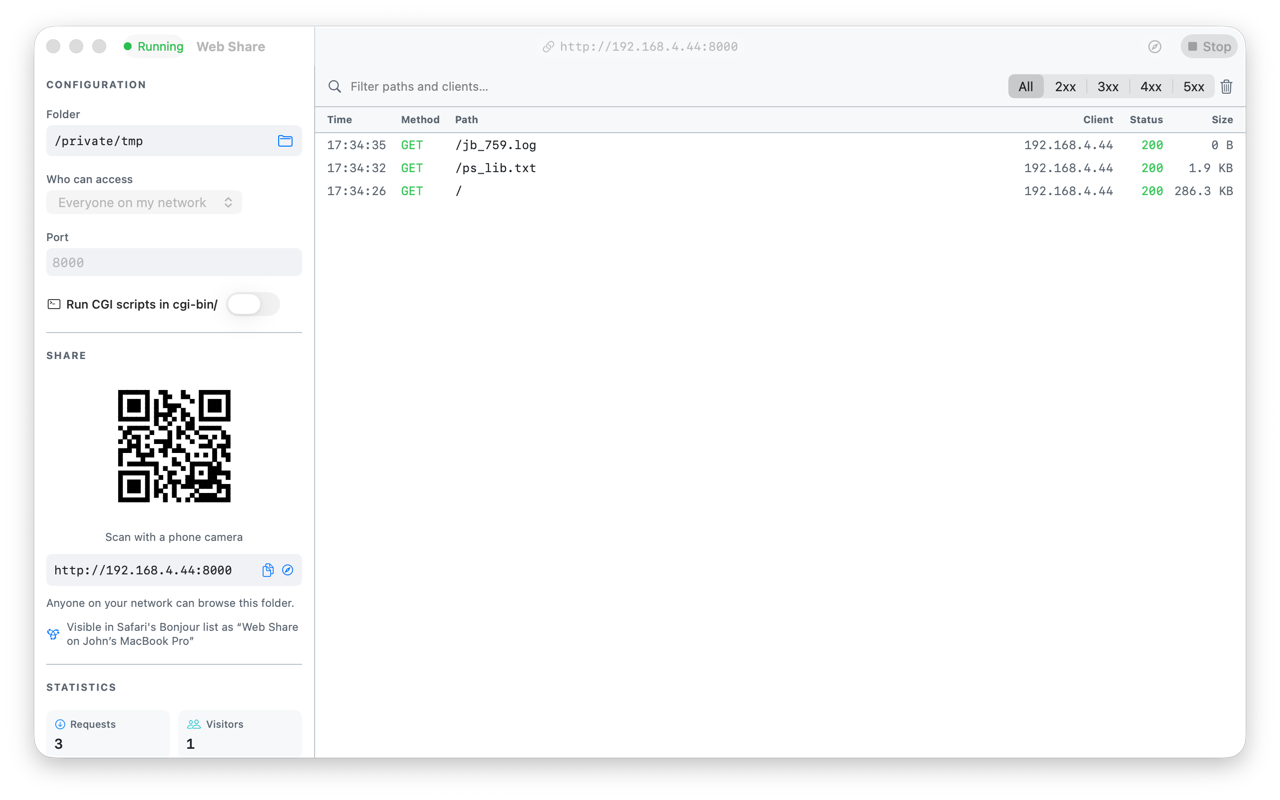The width and height of the screenshot is (1280, 800).
Task: Click Visitors statistic card showing 1
Action: pyautogui.click(x=240, y=734)
